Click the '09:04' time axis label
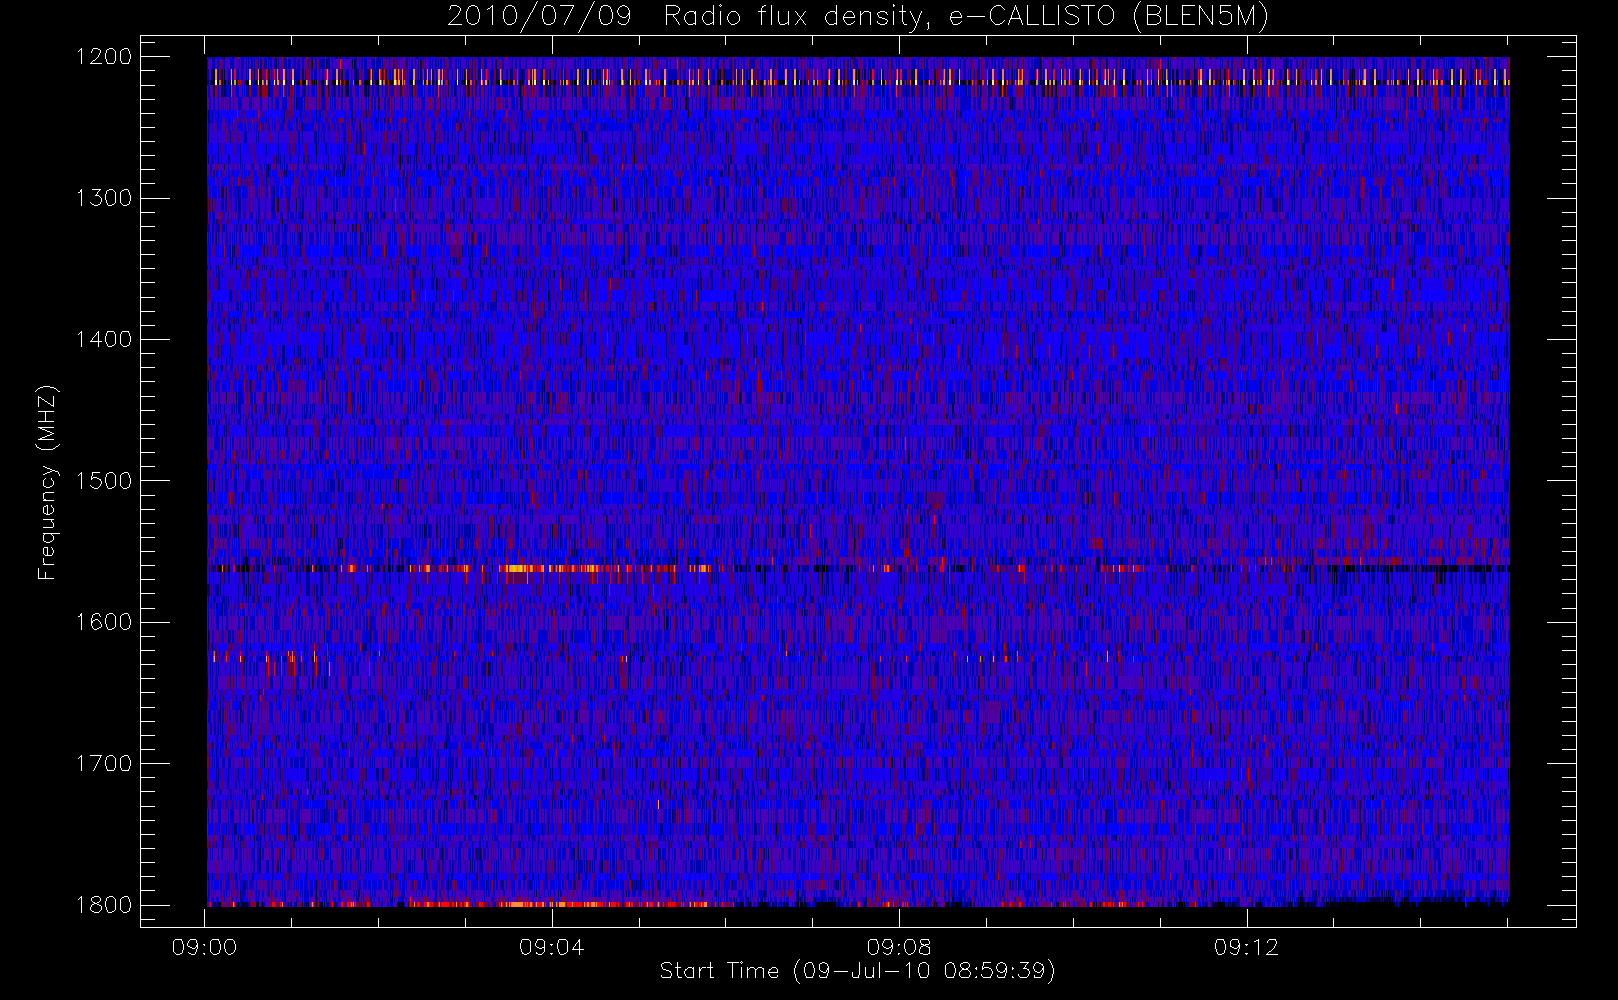Viewport: 1618px width, 1000px height. [551, 947]
